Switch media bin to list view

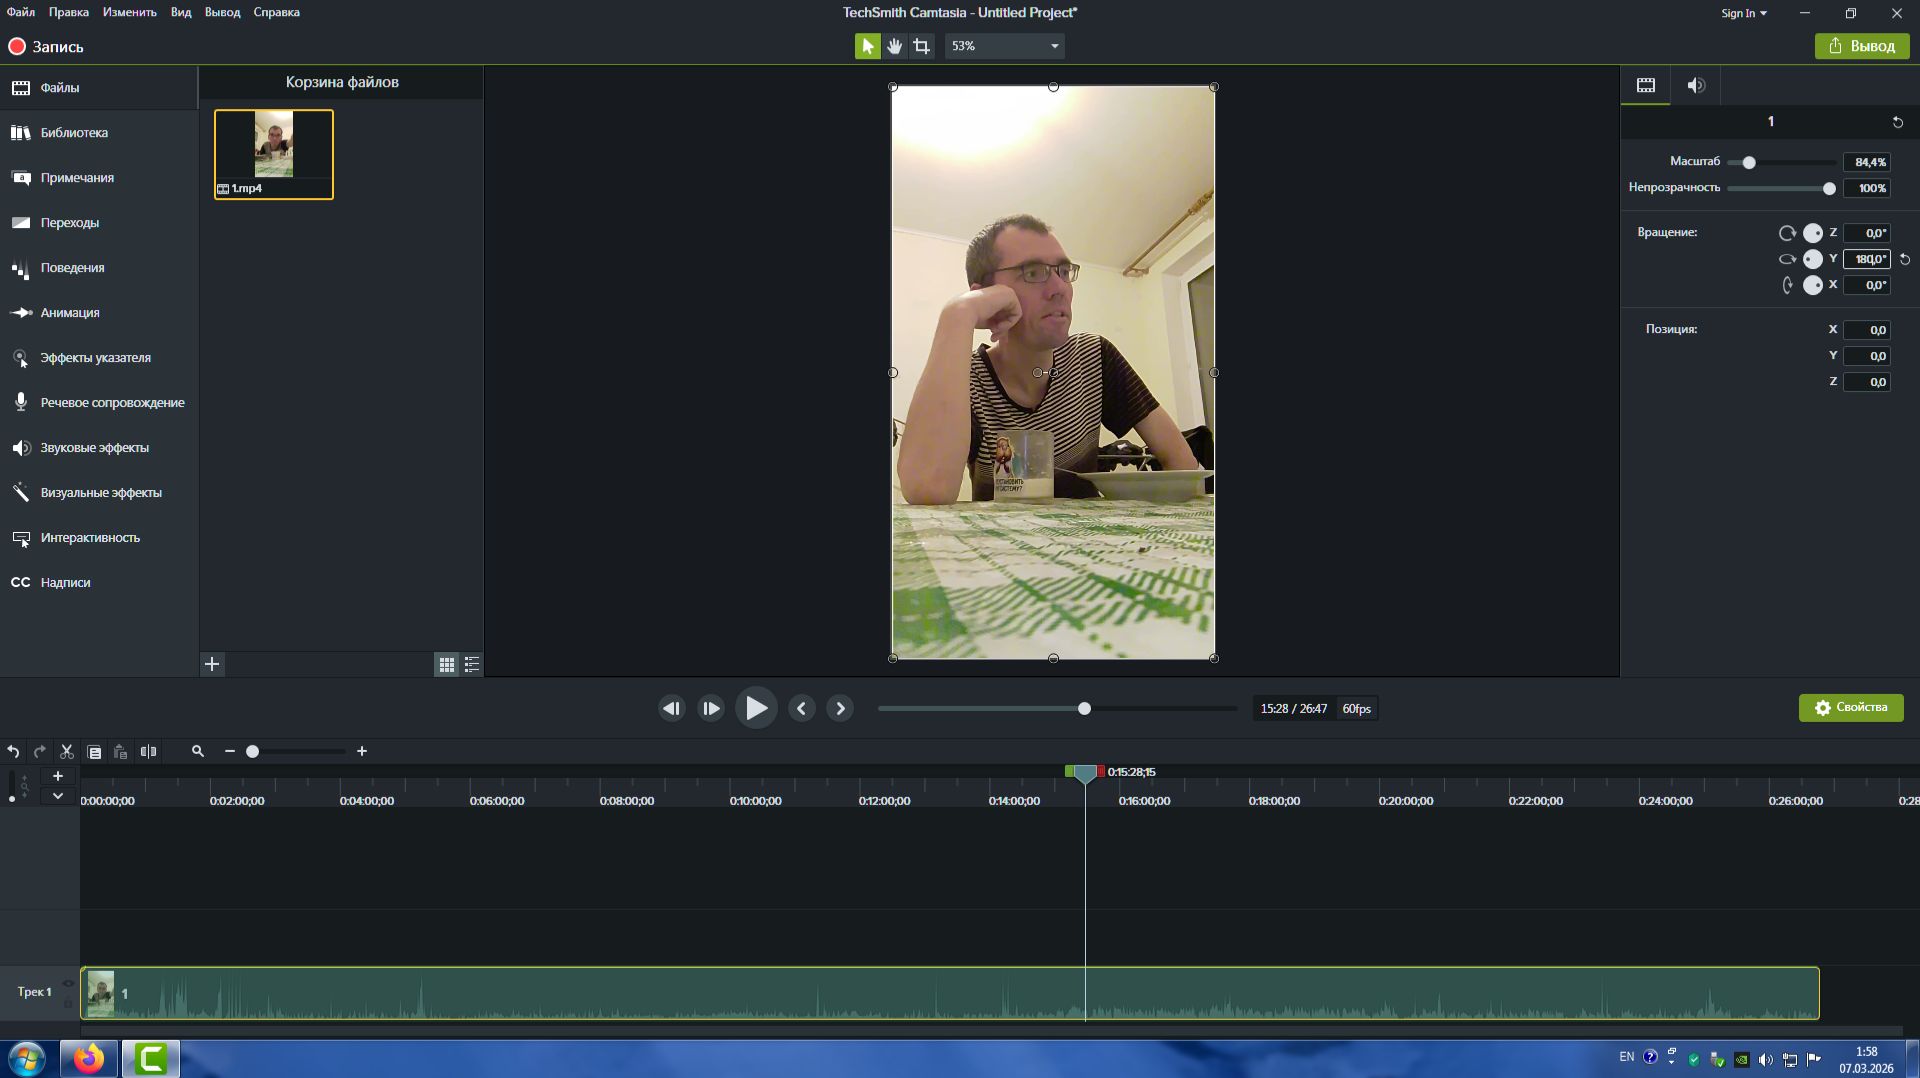coord(472,664)
